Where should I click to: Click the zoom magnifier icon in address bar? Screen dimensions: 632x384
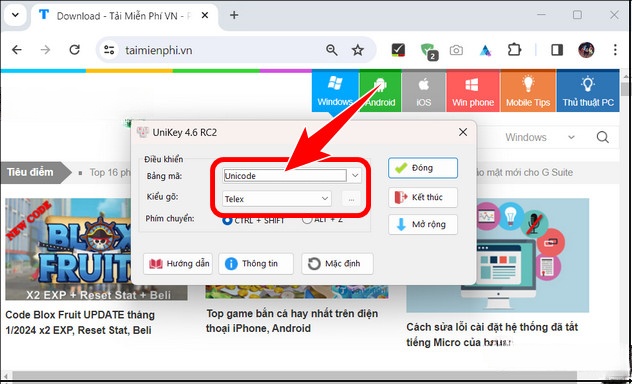[x=332, y=50]
